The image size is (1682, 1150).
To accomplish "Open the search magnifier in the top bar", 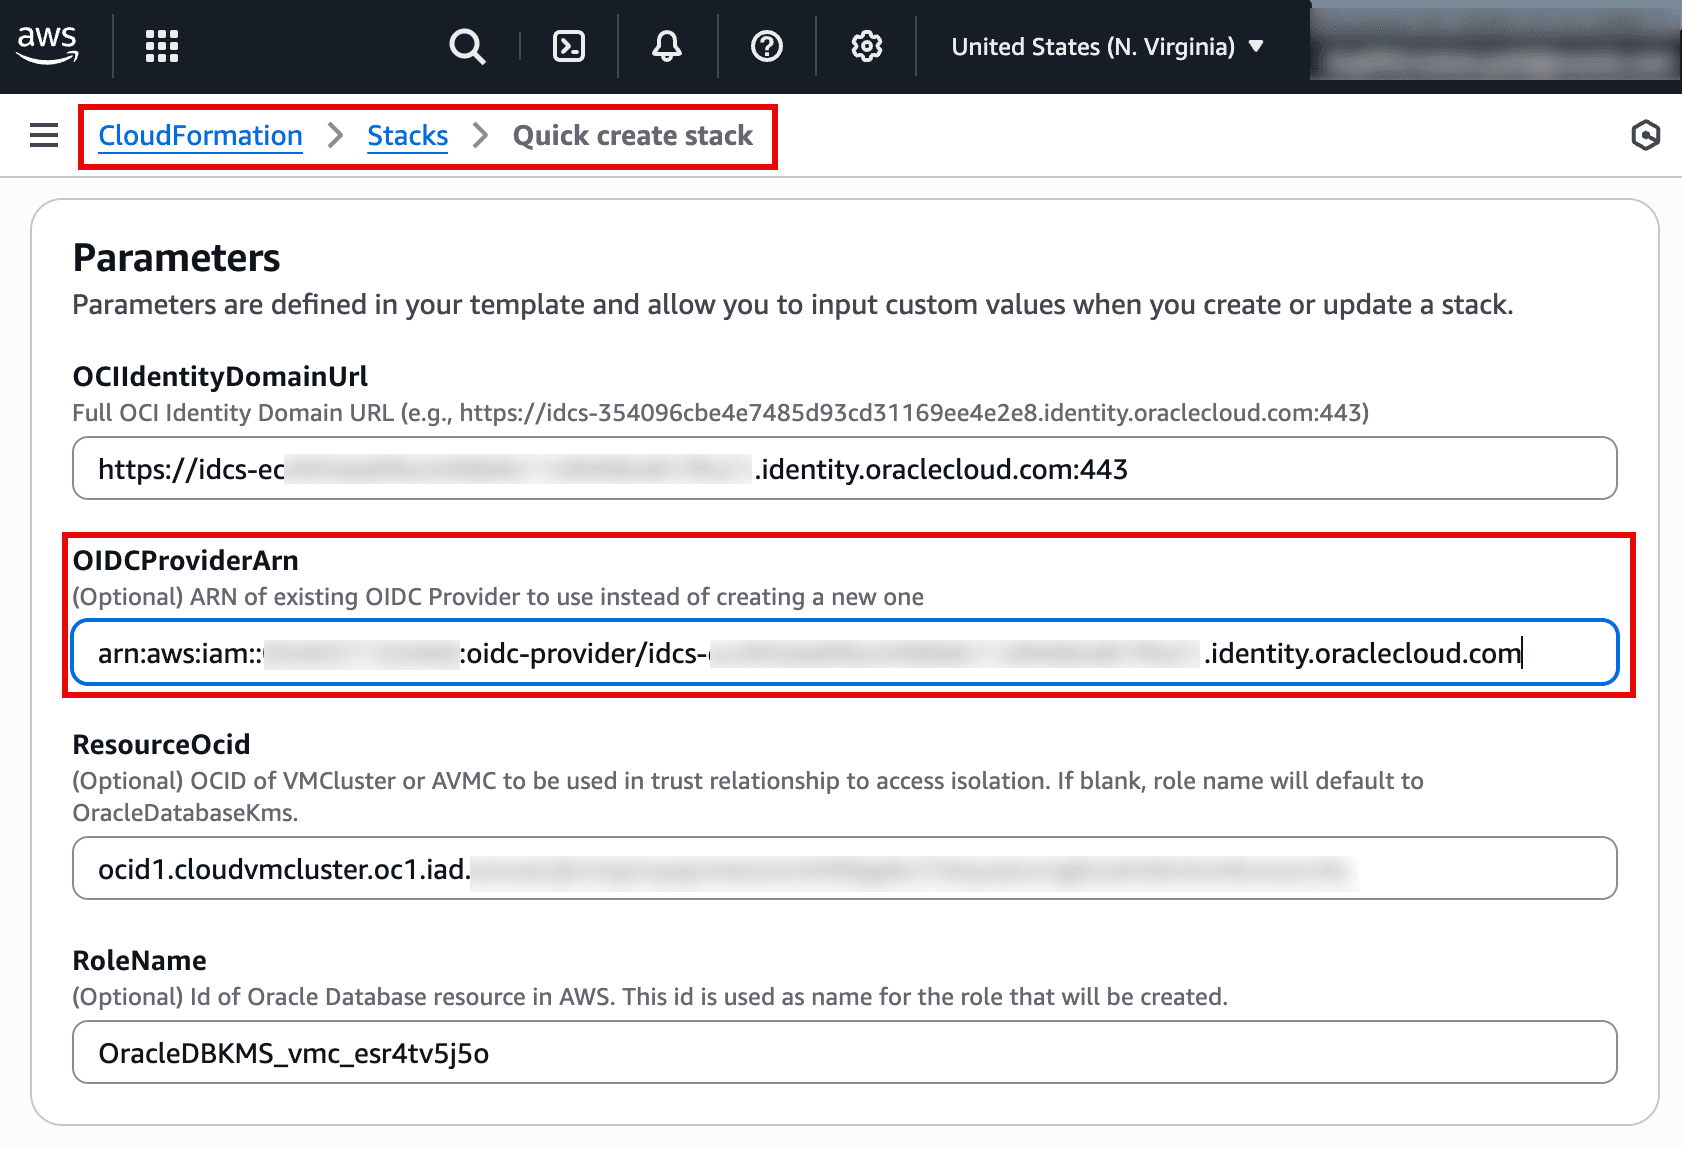I will pyautogui.click(x=467, y=46).
